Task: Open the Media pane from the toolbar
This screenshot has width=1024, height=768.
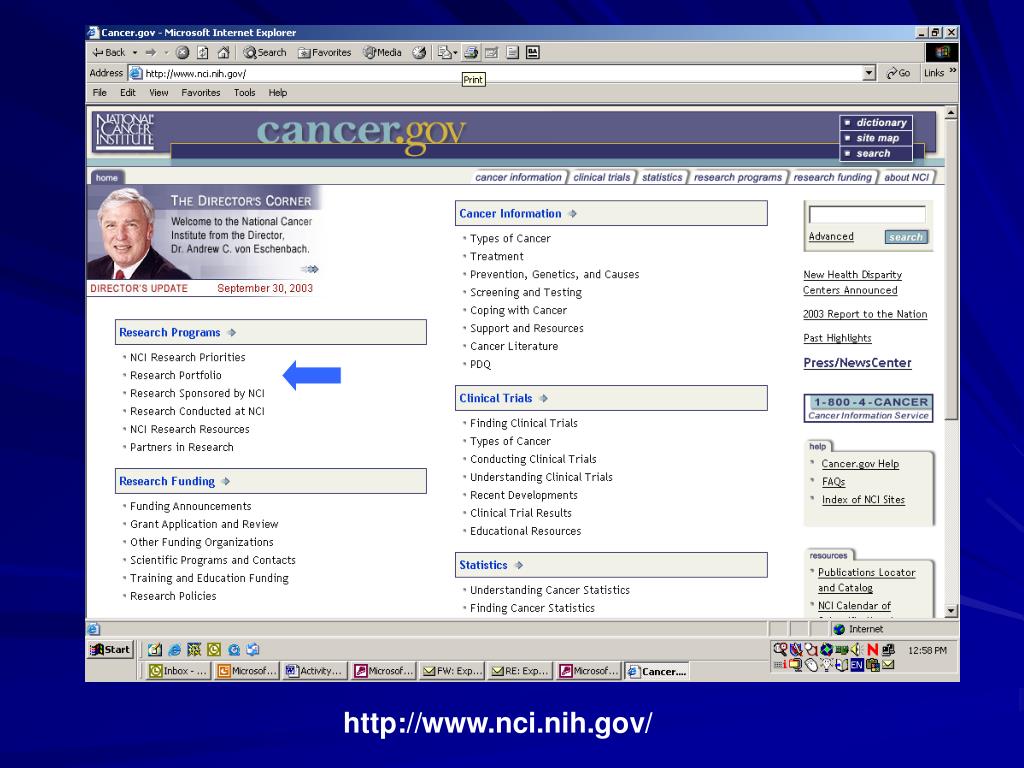Action: [x=383, y=52]
